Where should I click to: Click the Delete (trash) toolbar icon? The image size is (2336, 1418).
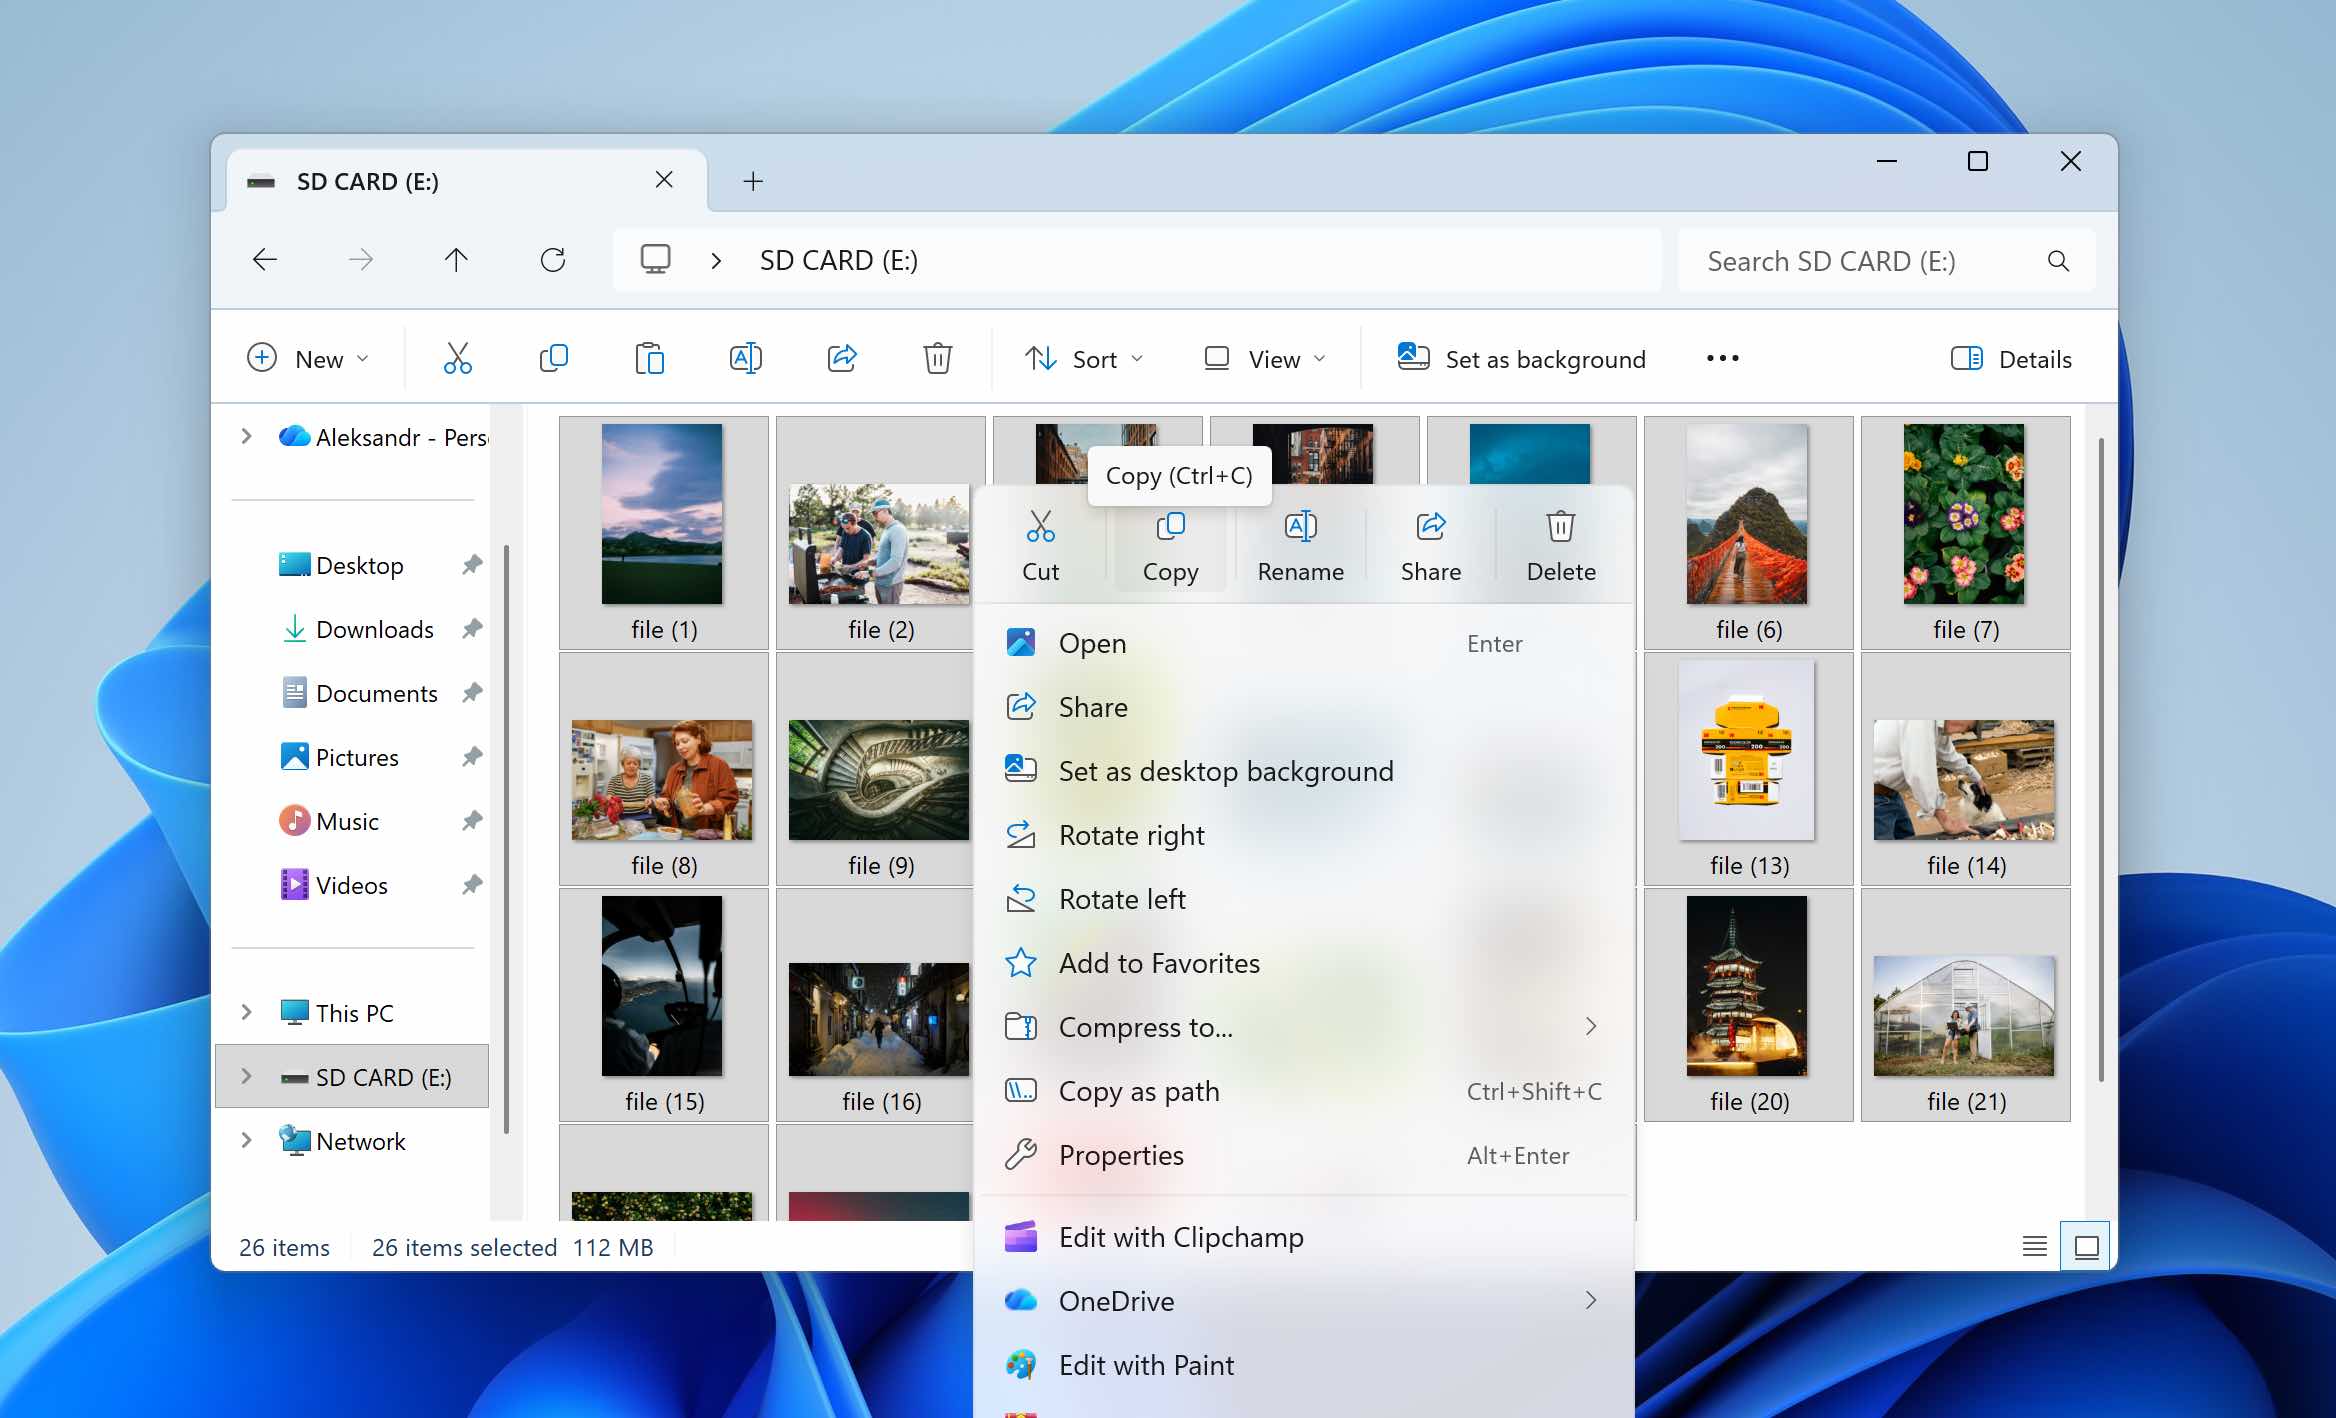click(x=937, y=358)
